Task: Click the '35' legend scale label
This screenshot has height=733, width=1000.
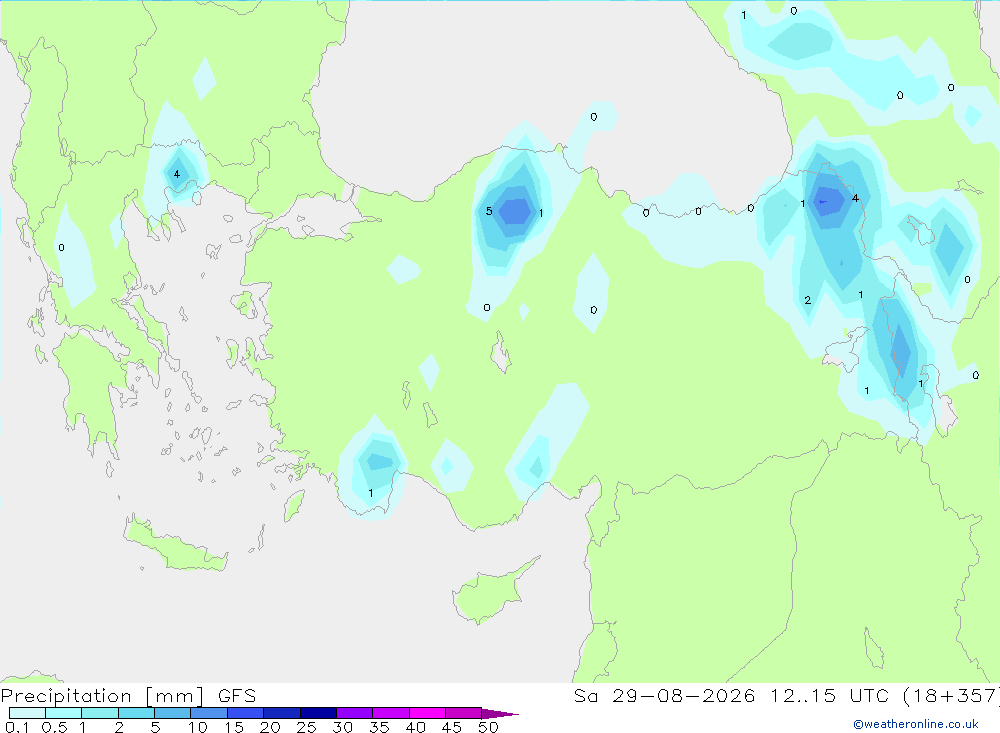Action: point(379,727)
